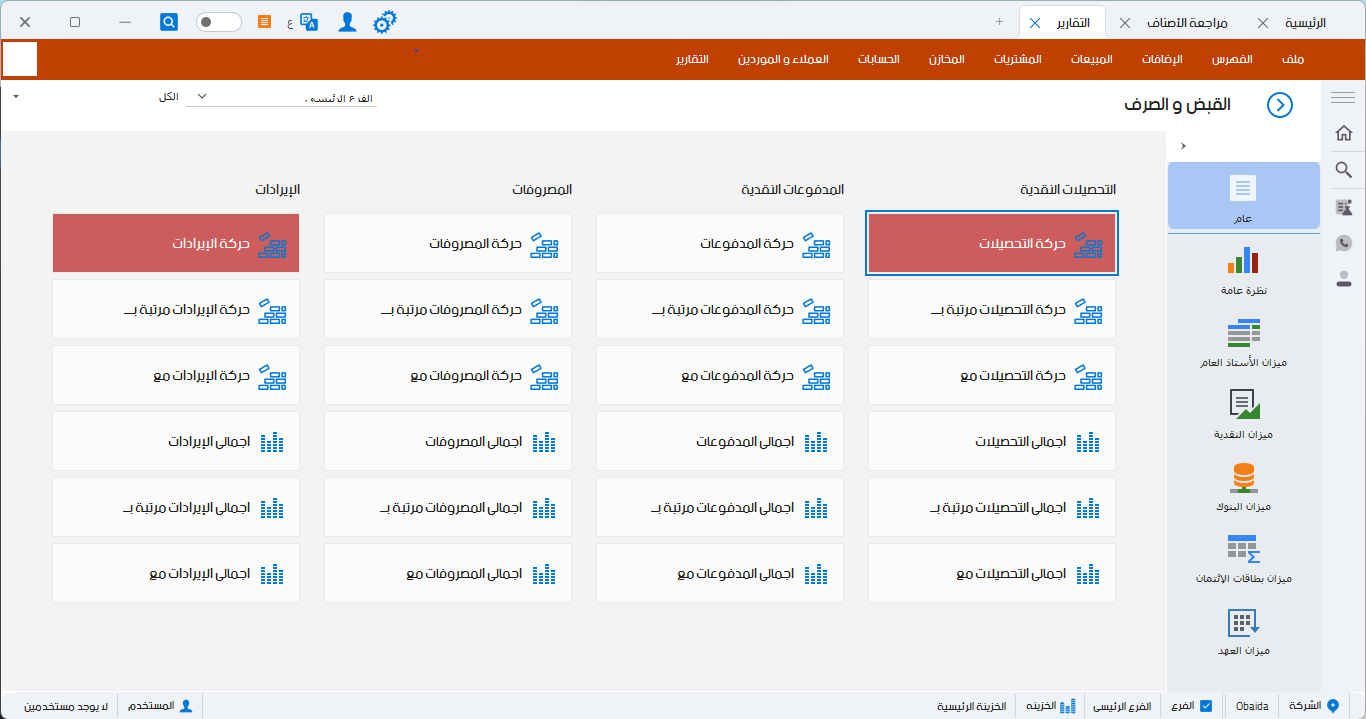The image size is (1366, 719).
Task: Open the branch selection dropdown
Action: pyautogui.click(x=202, y=96)
